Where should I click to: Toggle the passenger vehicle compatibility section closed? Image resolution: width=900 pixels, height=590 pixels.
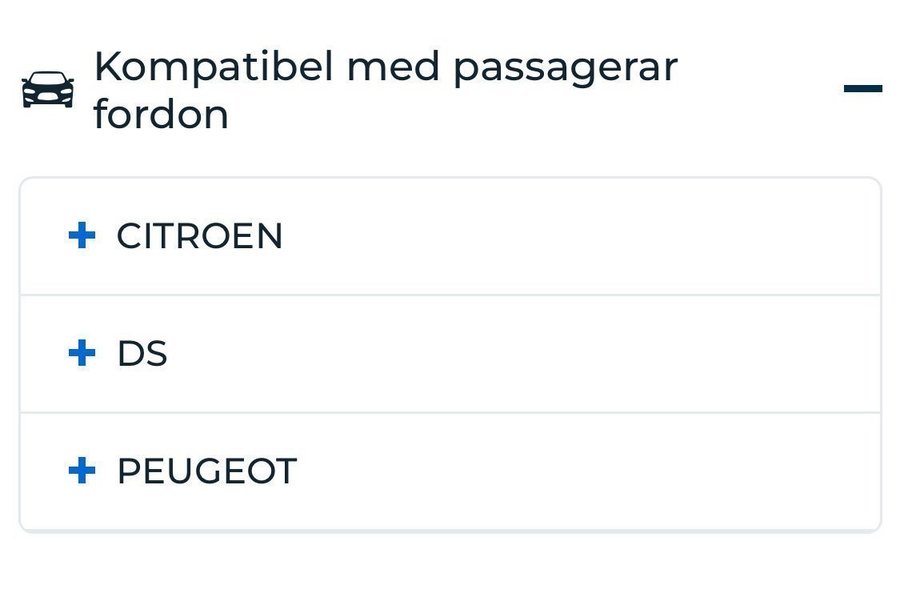pos(862,89)
